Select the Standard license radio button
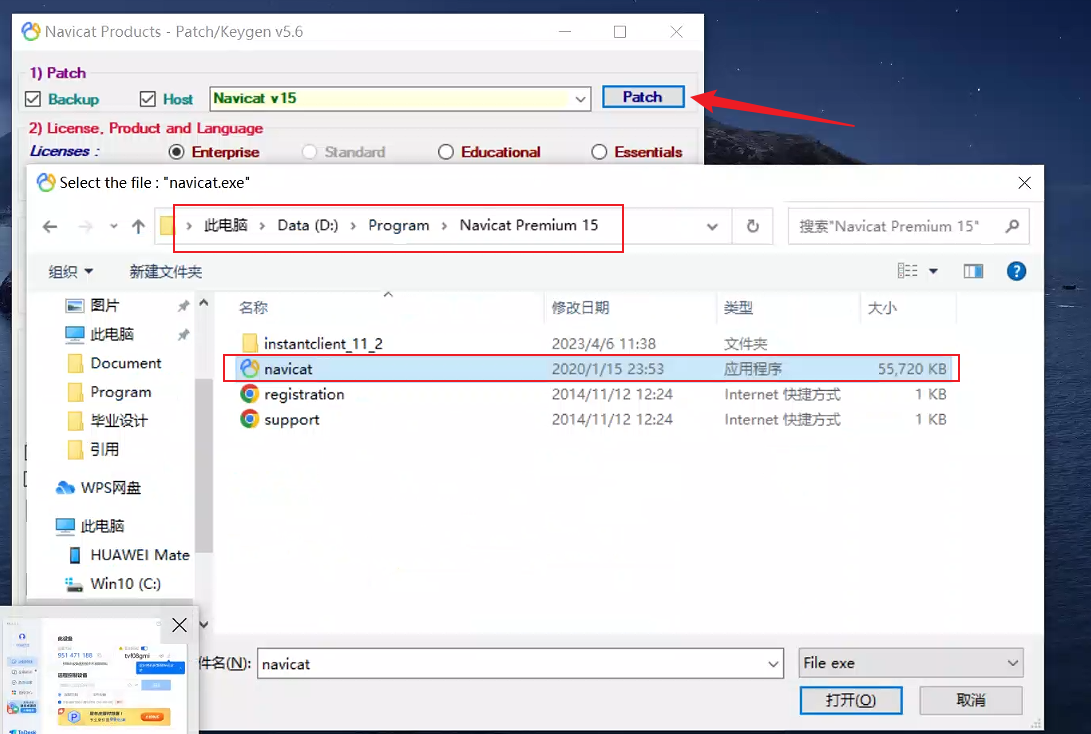 310,152
